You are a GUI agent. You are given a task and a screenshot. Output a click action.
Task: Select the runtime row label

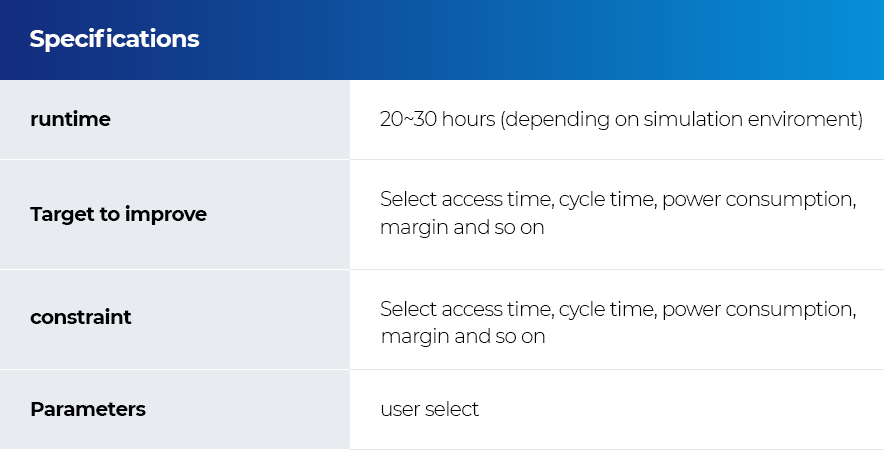pos(70,119)
